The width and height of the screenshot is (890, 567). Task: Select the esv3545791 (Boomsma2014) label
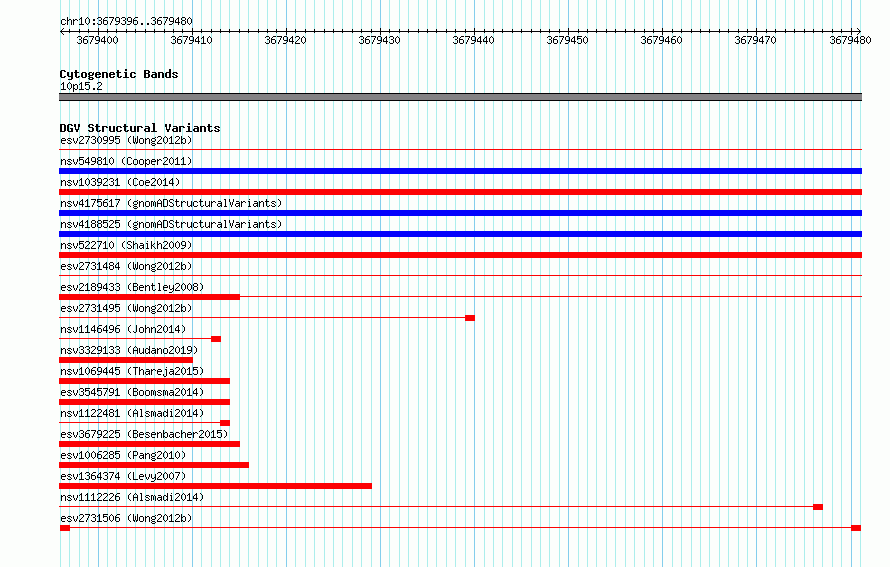pos(132,392)
